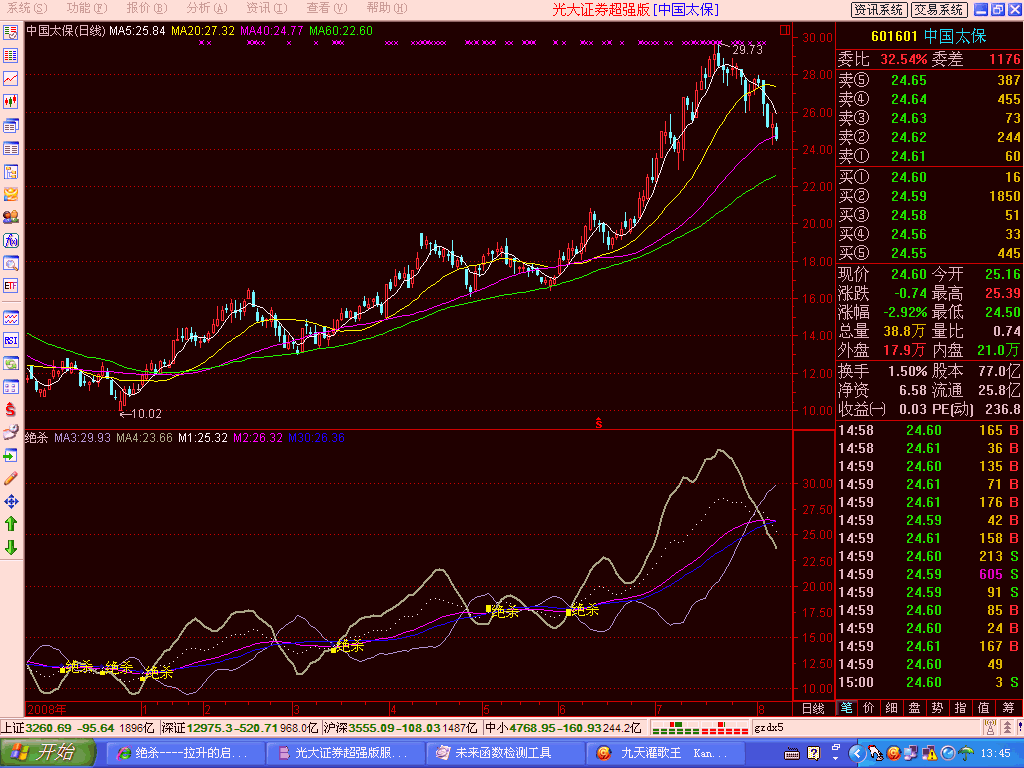Image resolution: width=1024 pixels, height=768 pixels.
Task: Click the wavy indicator lines icon
Action: 10,318
